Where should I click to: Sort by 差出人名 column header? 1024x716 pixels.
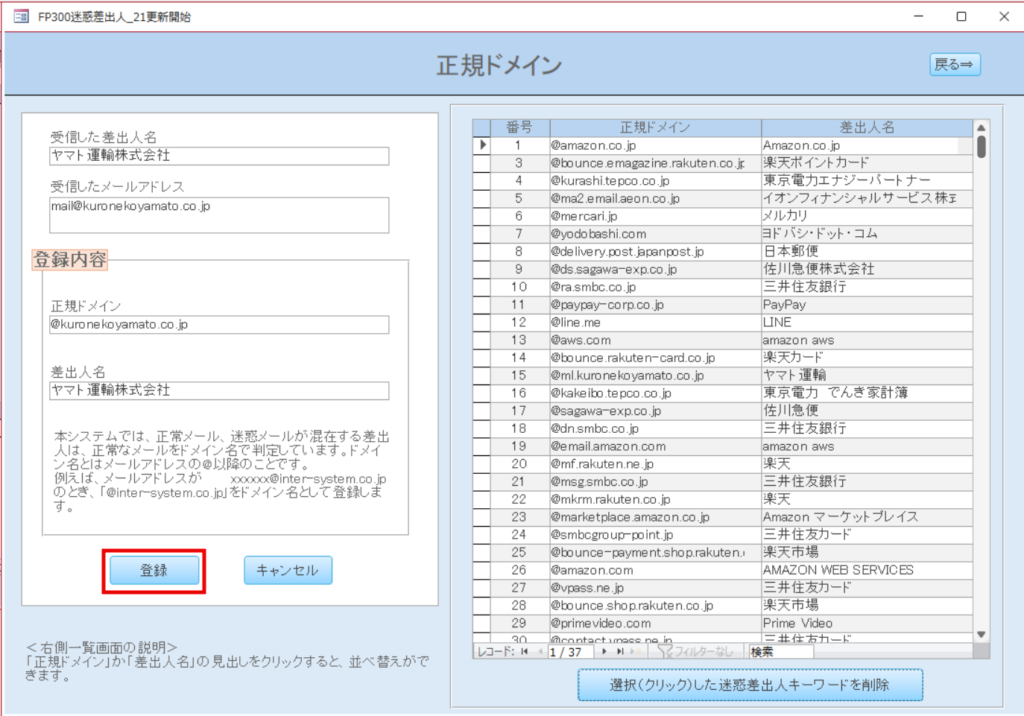point(866,128)
